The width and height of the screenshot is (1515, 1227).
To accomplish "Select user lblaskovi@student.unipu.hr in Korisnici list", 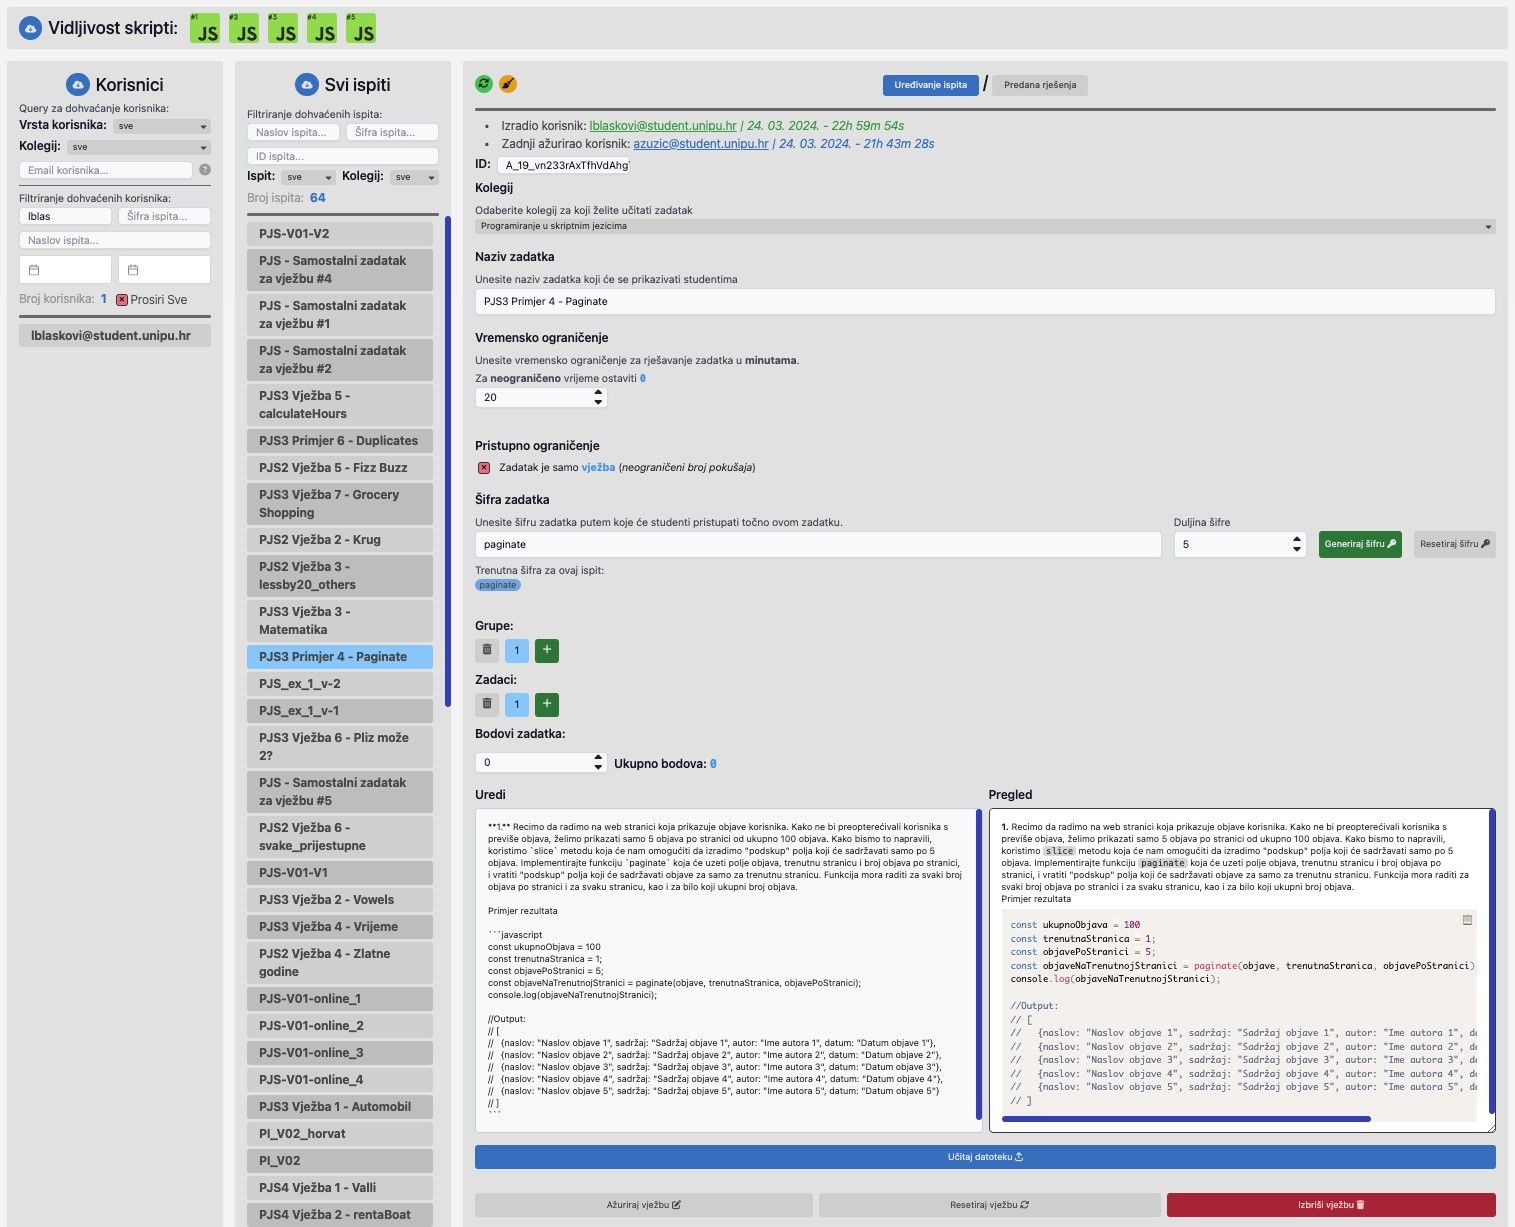I will pos(115,336).
